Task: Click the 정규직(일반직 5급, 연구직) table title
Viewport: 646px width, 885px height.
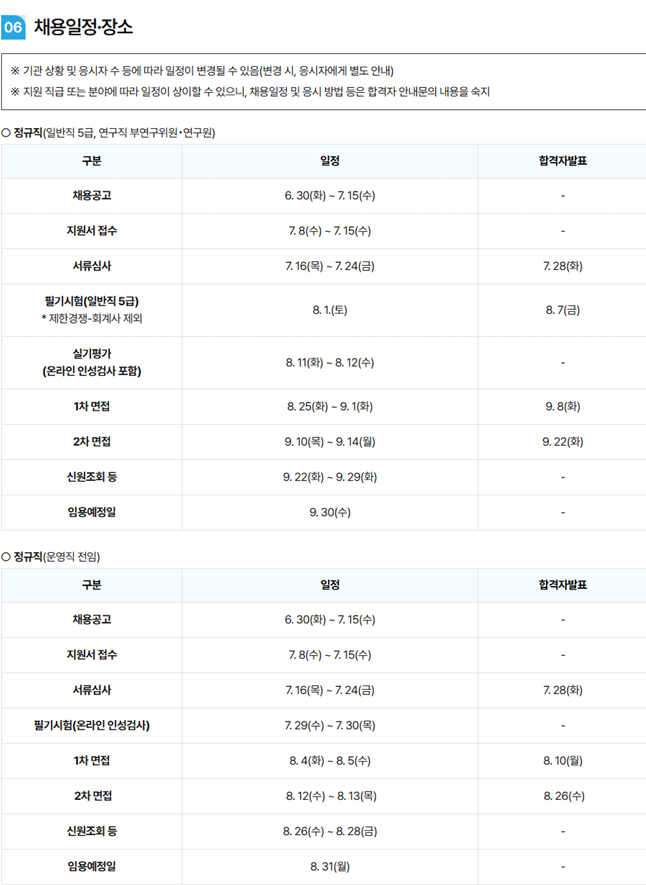Action: point(108,133)
